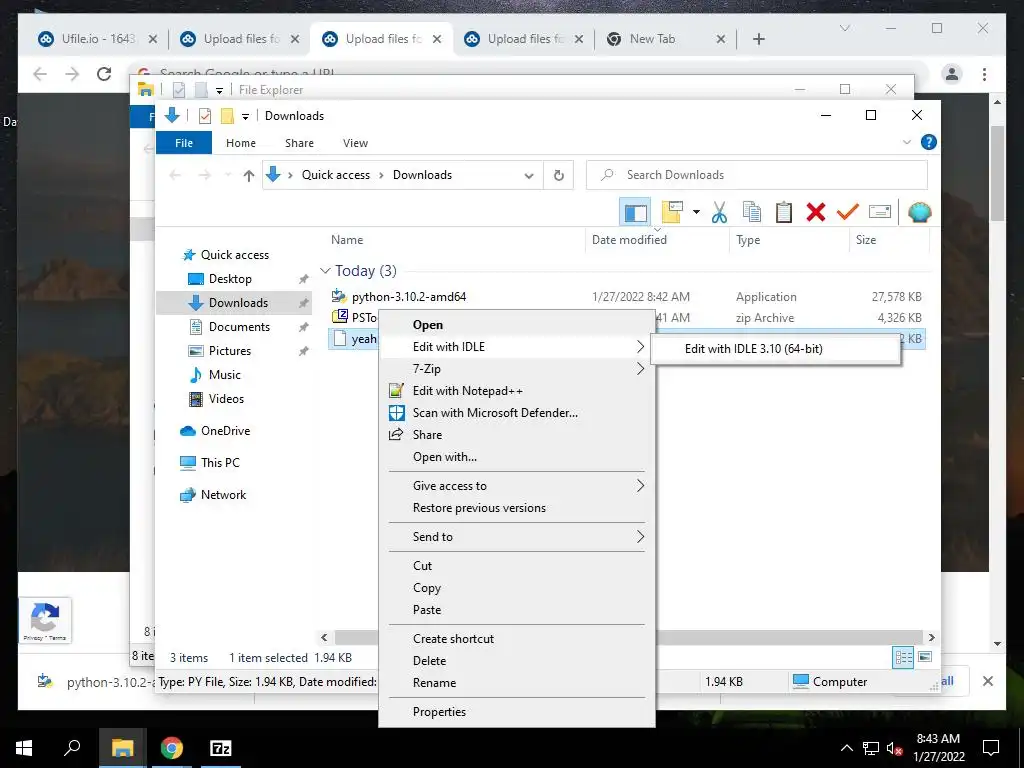Collapse the Today (3) group

coord(325,270)
